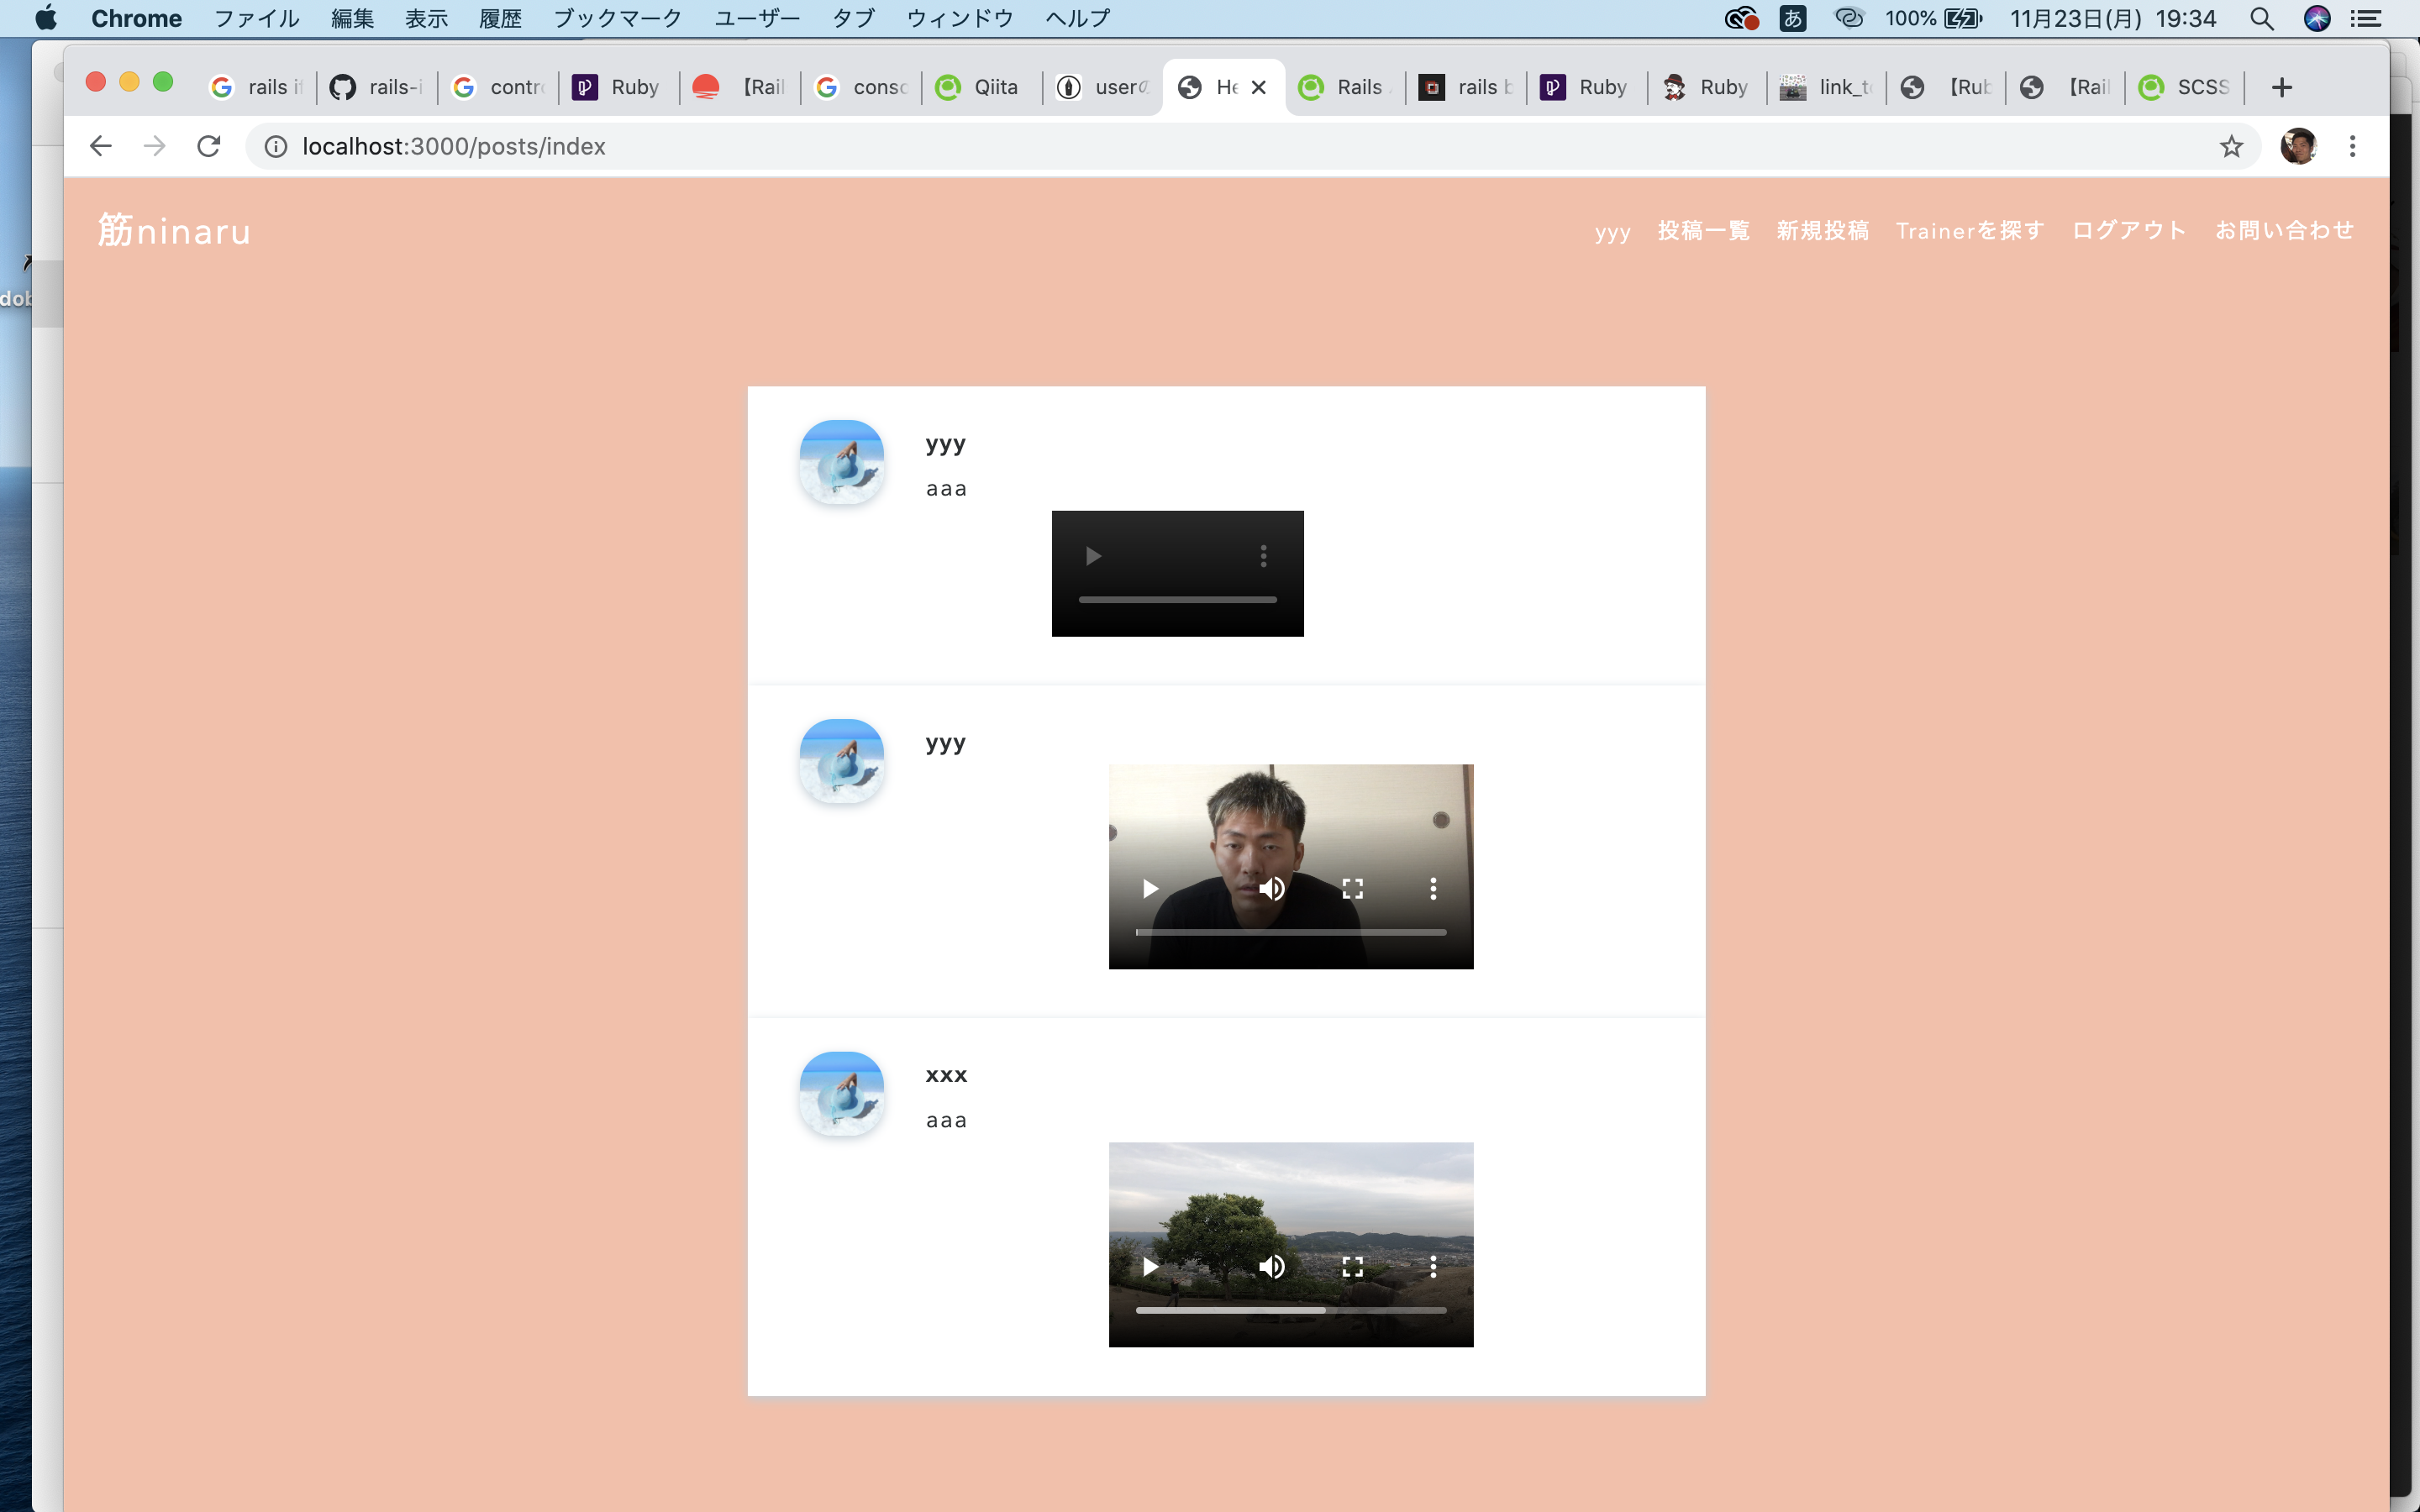
Task: Play the first black video
Action: pos(1093,556)
